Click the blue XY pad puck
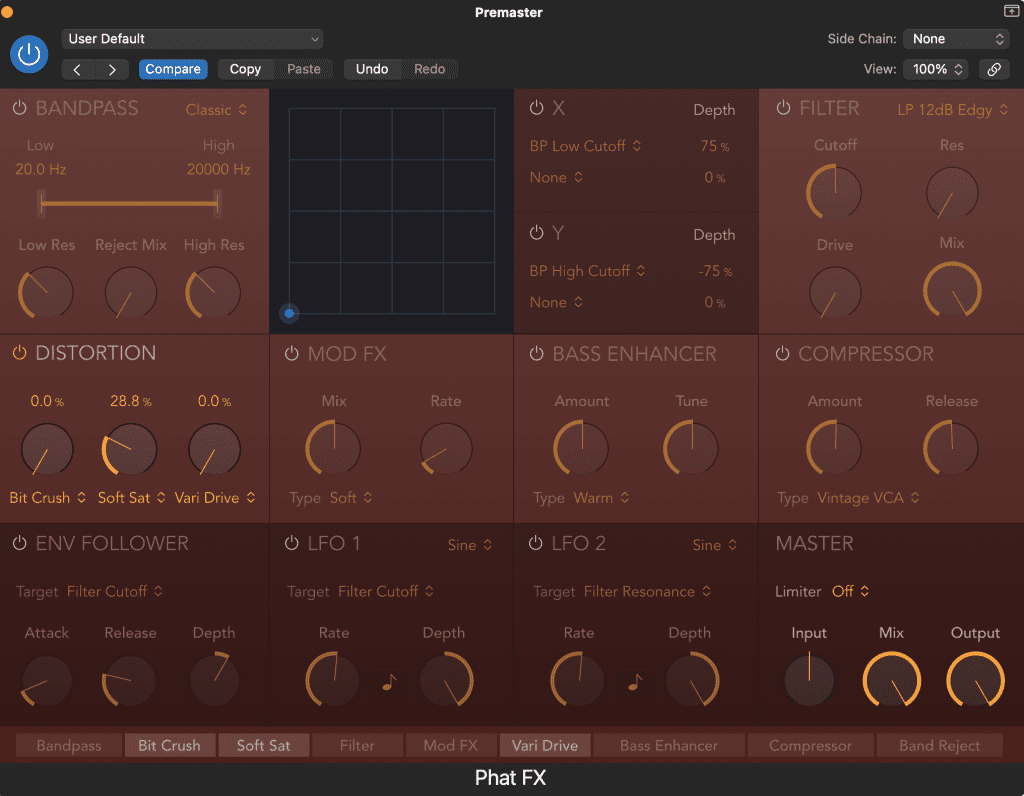1024x796 pixels. coord(289,313)
